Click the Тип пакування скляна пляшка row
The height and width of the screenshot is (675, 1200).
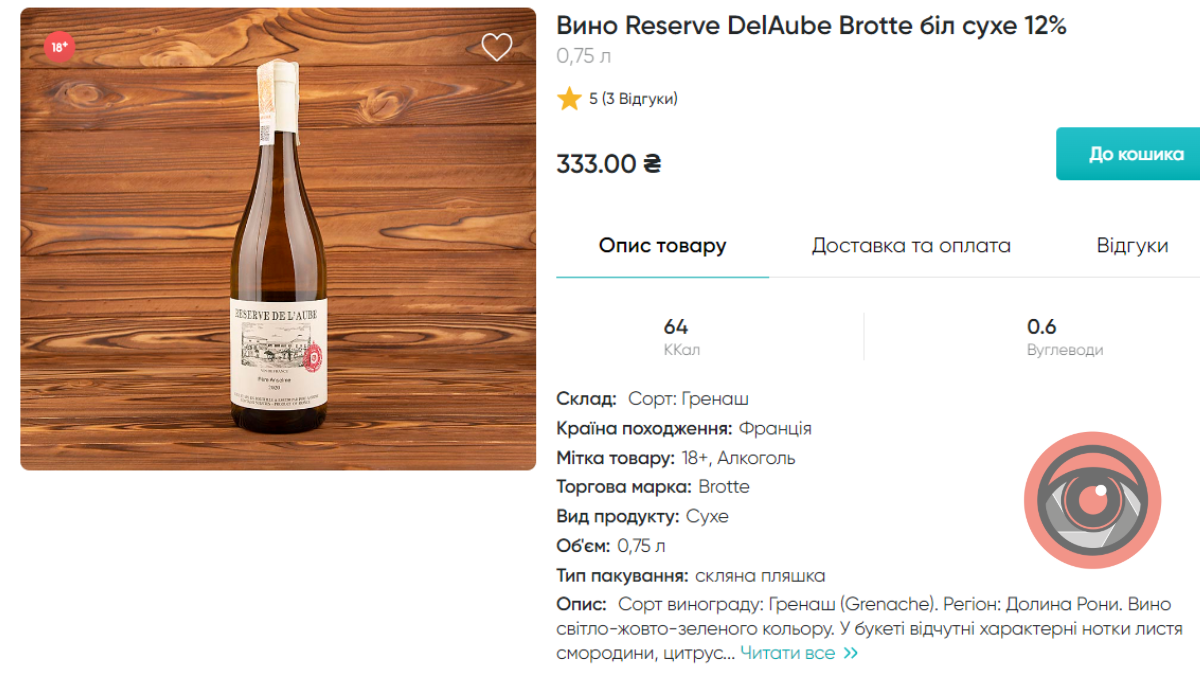coord(690,576)
